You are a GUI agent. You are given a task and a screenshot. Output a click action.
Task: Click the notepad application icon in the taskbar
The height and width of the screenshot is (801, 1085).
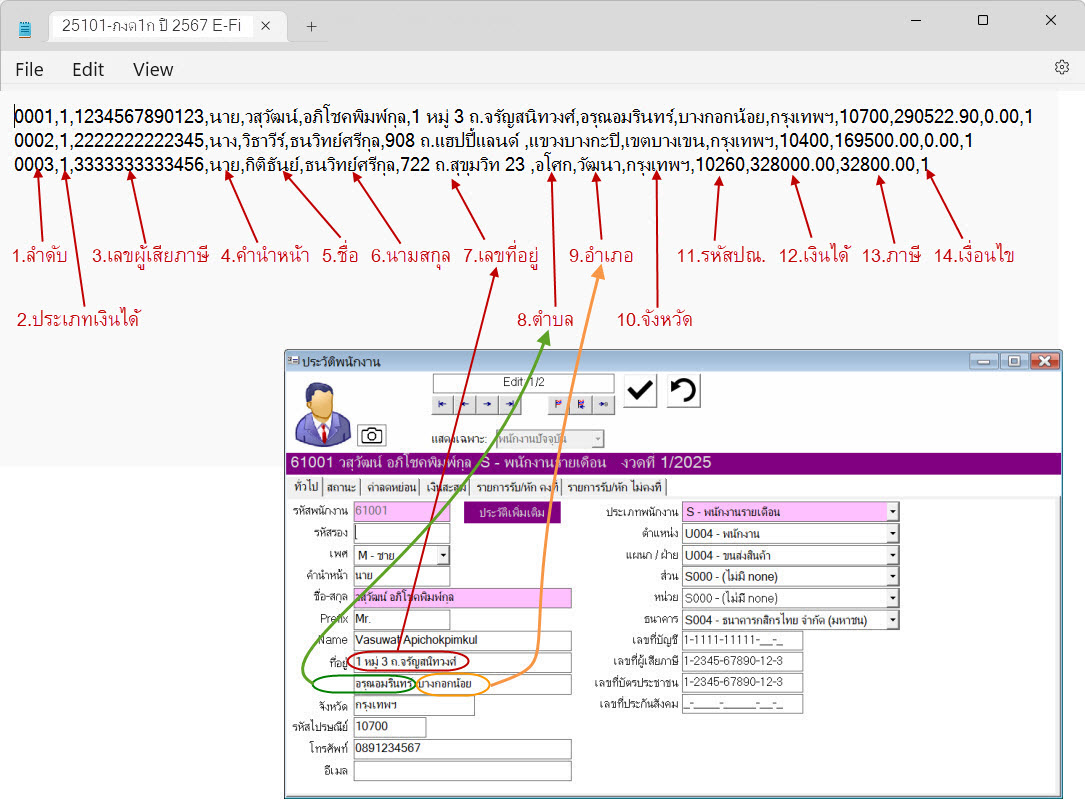22,28
